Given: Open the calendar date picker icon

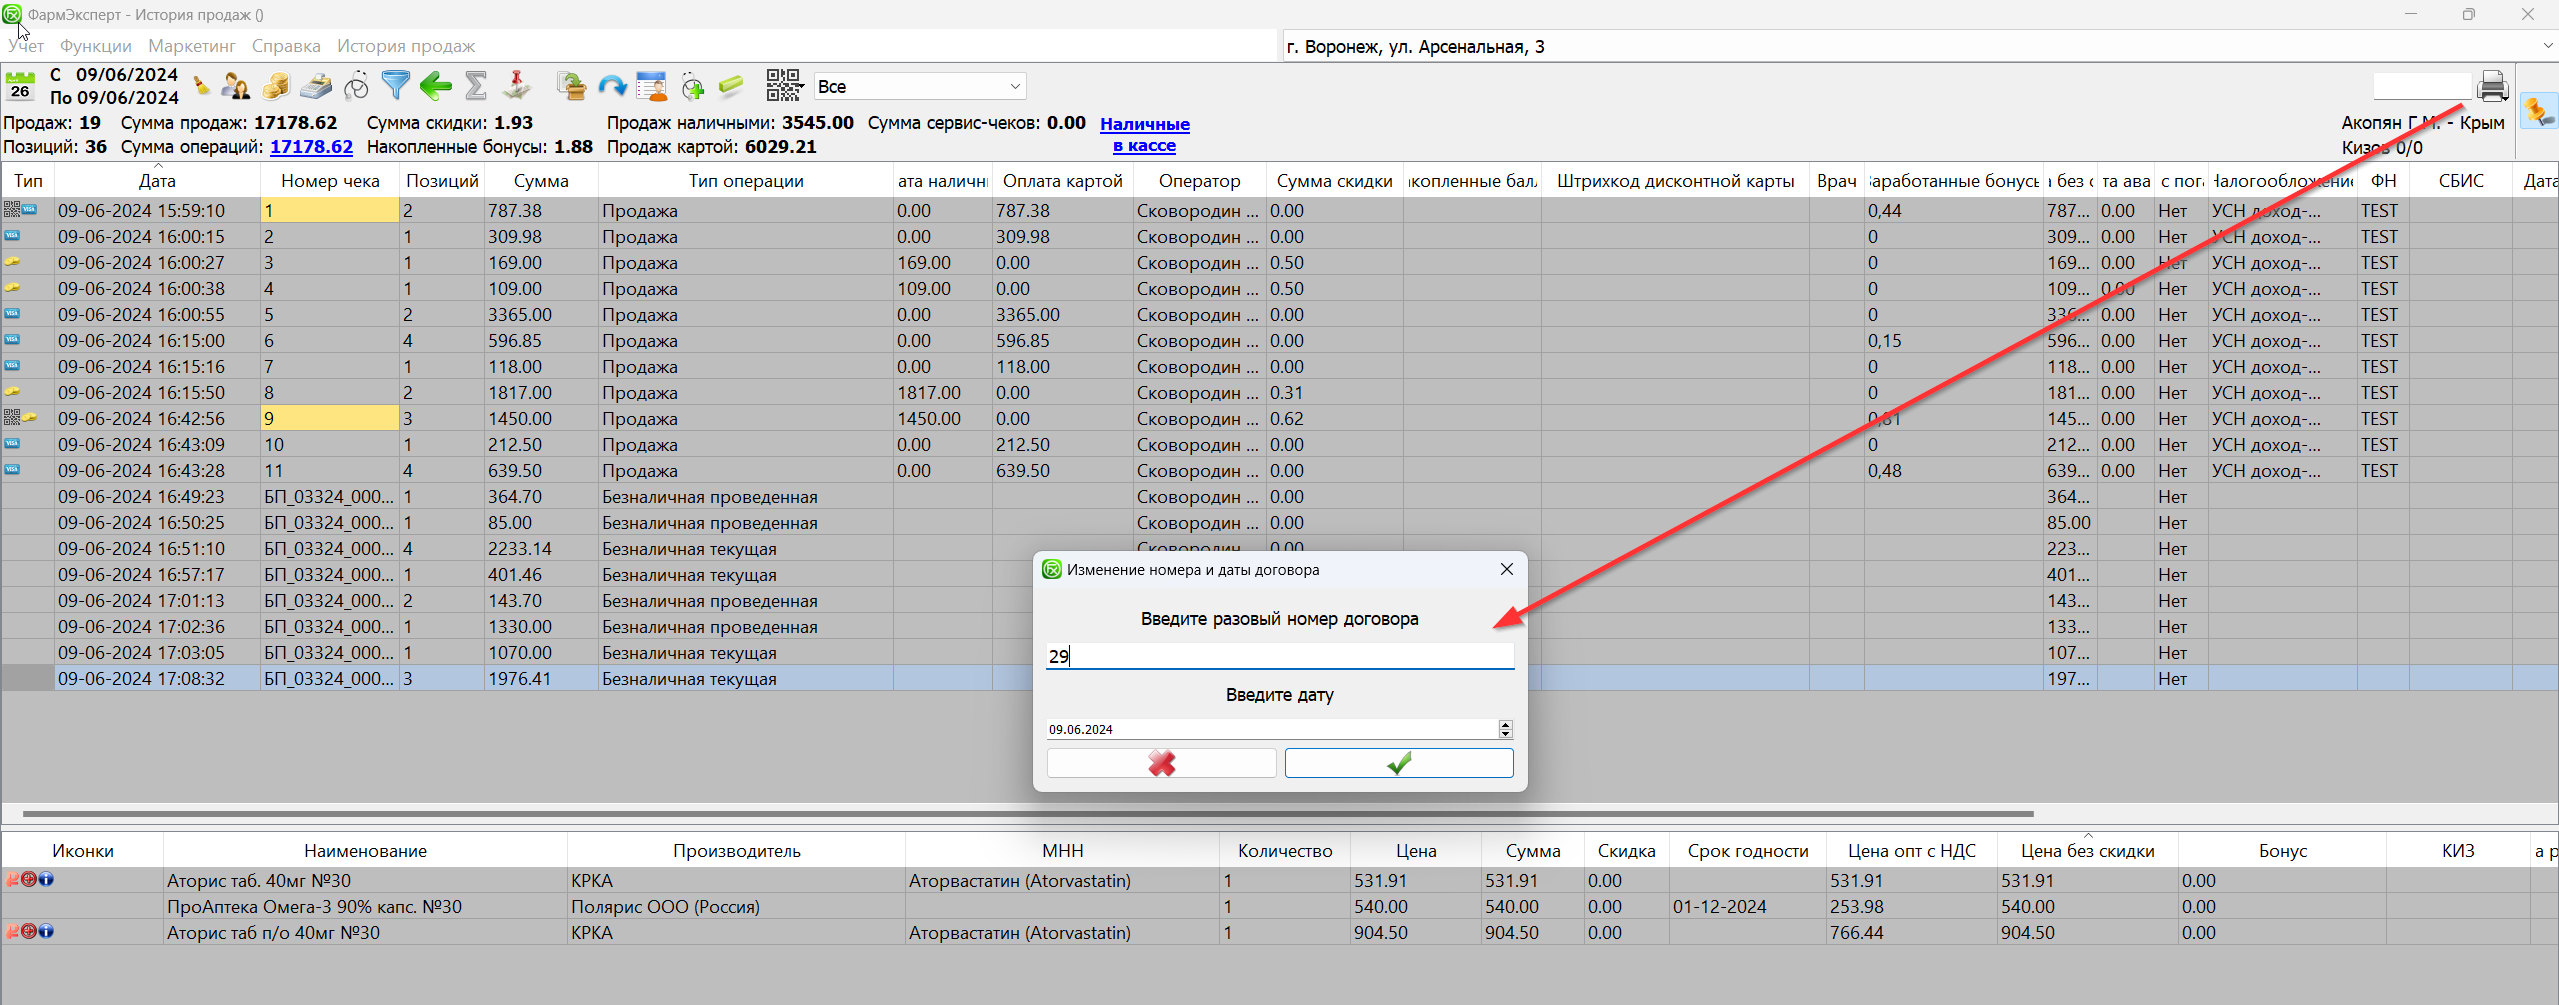Looking at the screenshot, I should click(x=20, y=86).
